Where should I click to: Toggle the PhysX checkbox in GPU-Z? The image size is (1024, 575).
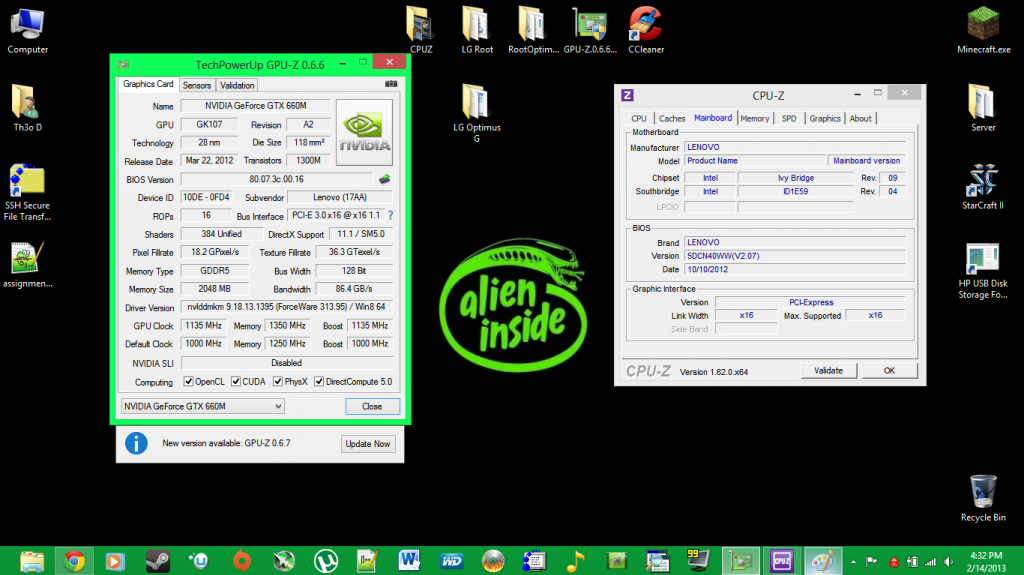(278, 382)
